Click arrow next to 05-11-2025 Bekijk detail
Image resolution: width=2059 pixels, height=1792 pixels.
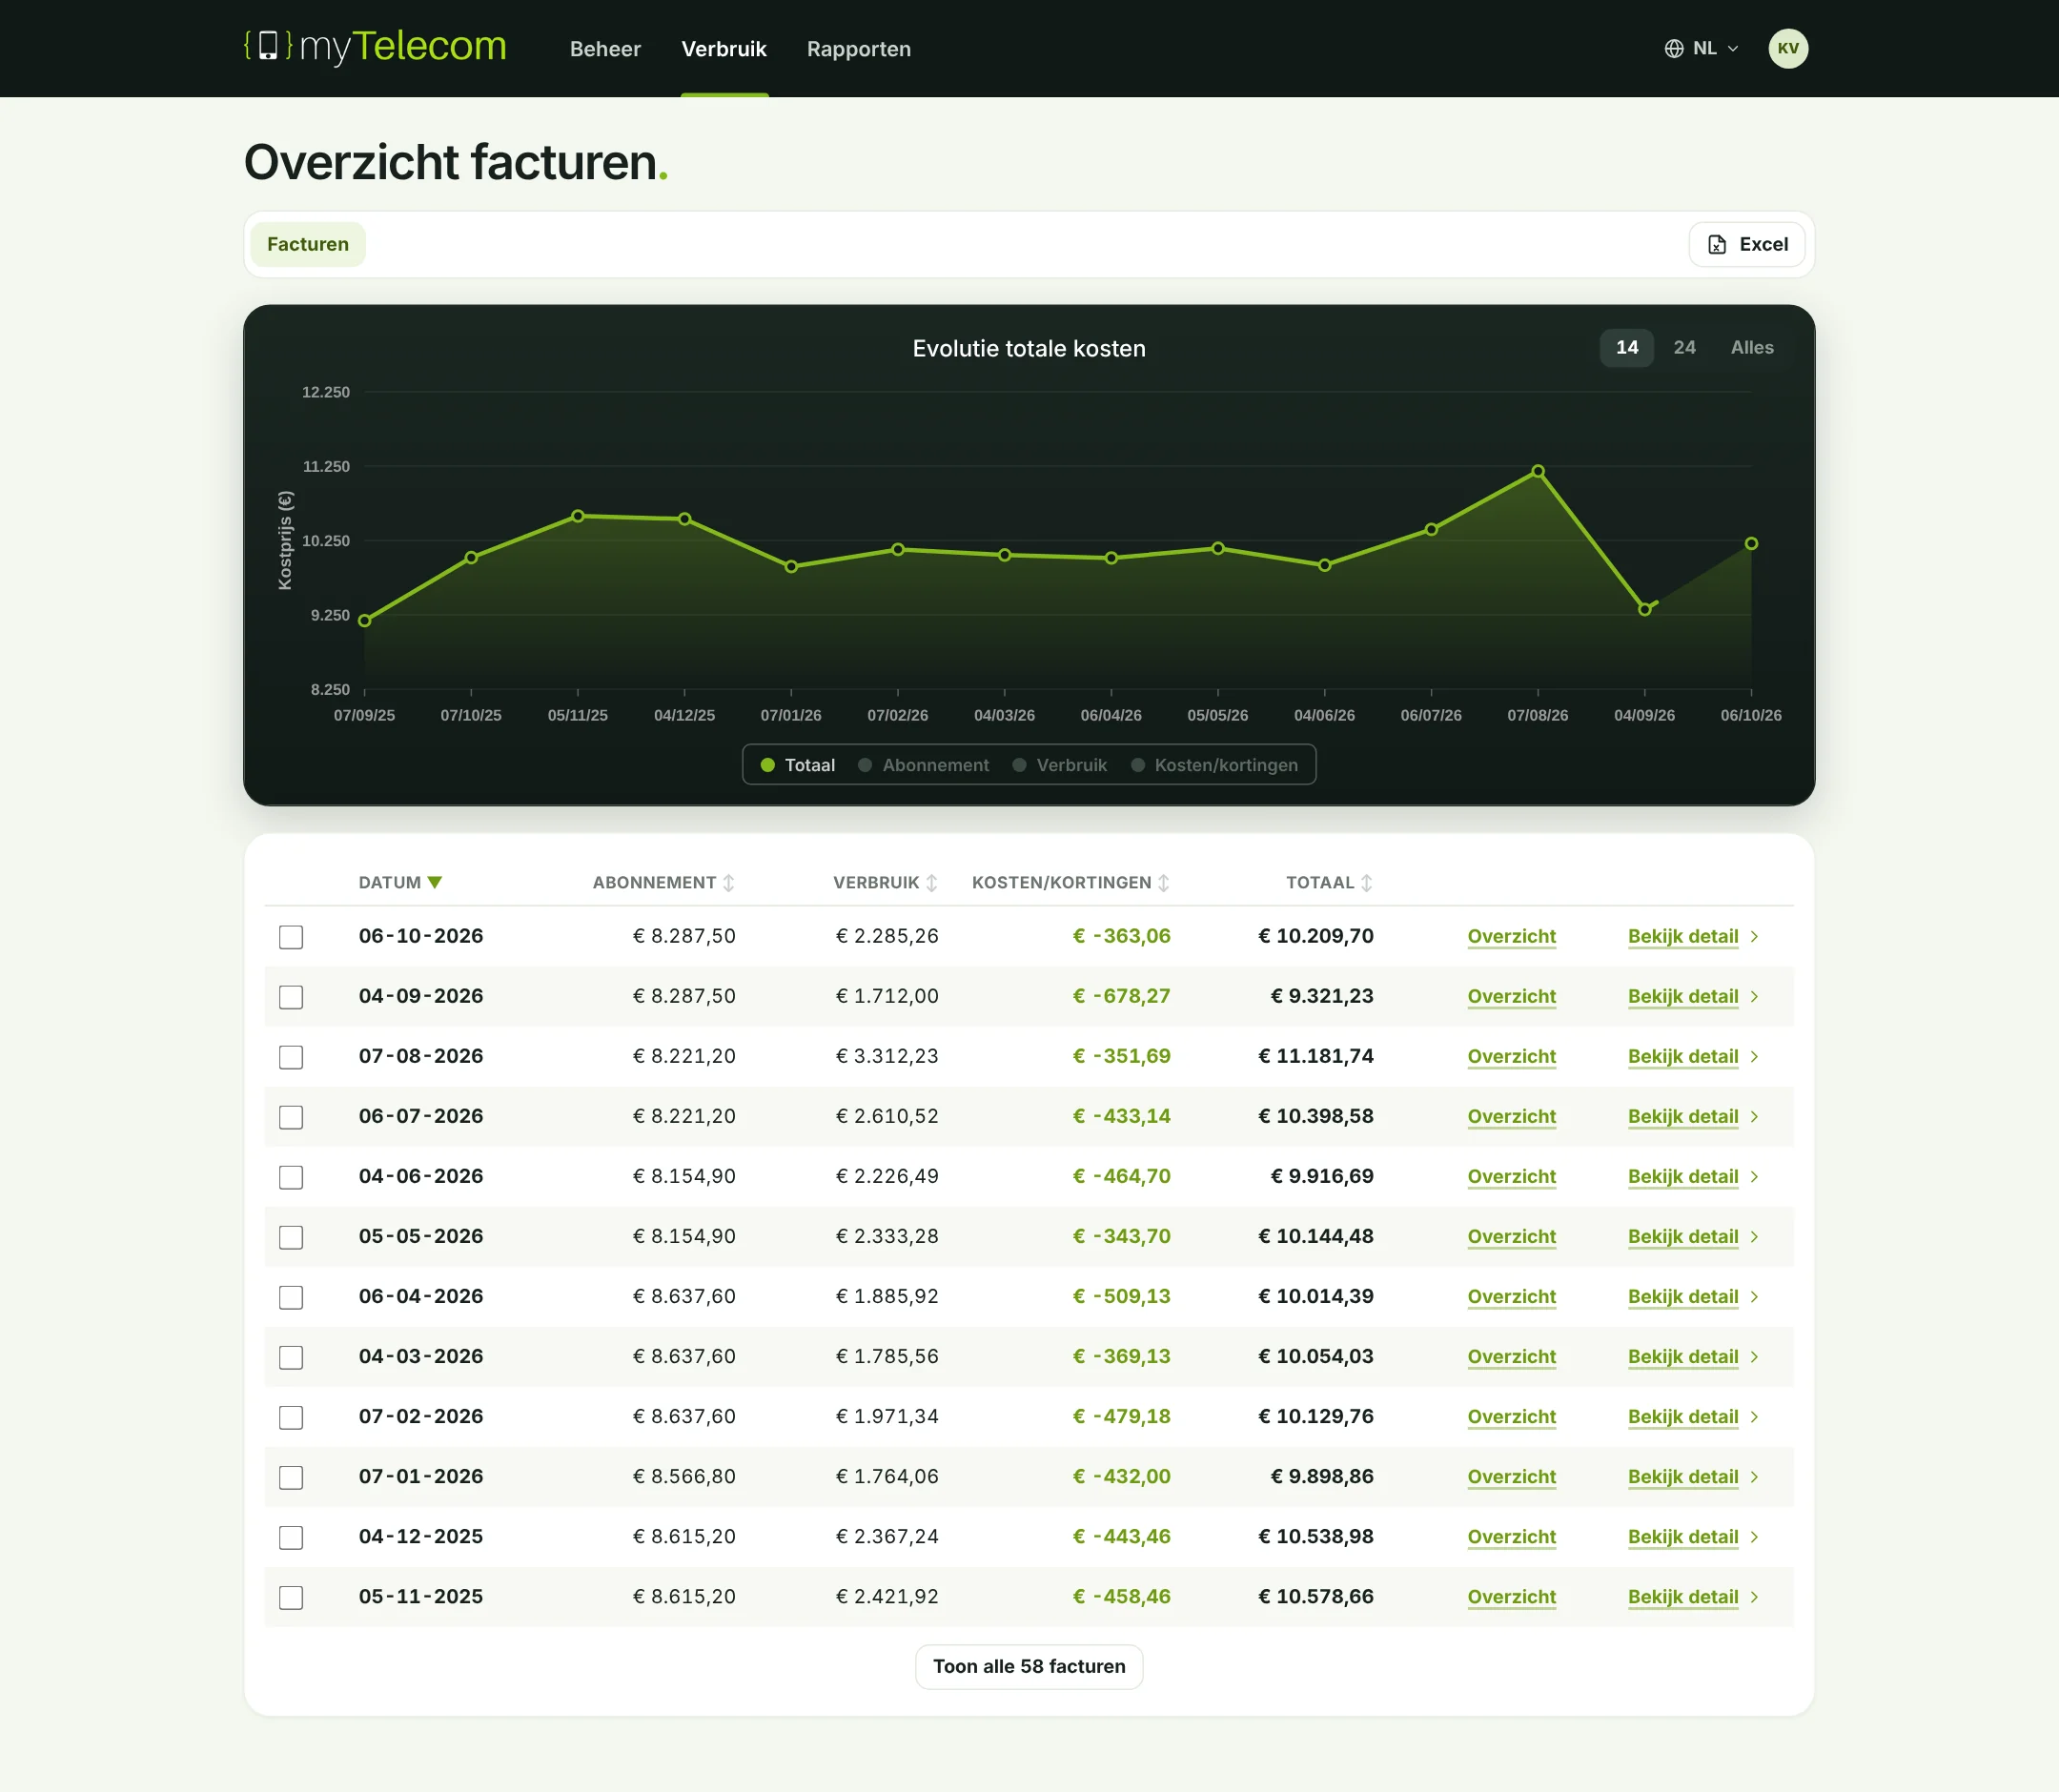click(x=1754, y=1597)
